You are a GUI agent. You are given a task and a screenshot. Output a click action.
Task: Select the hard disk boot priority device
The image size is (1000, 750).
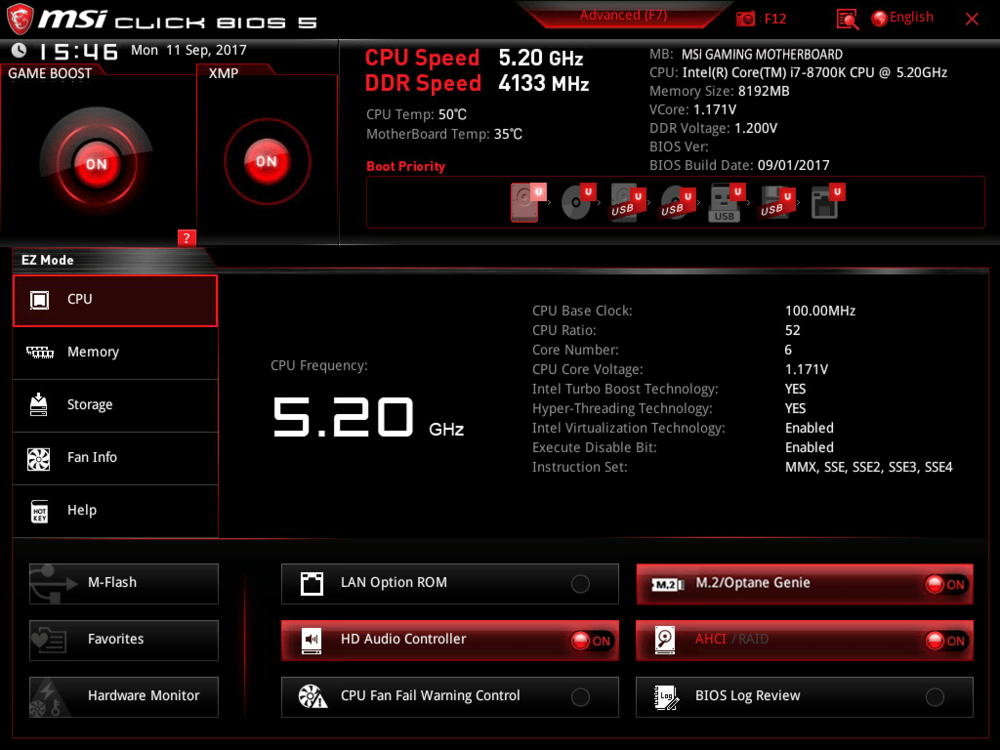coord(528,202)
